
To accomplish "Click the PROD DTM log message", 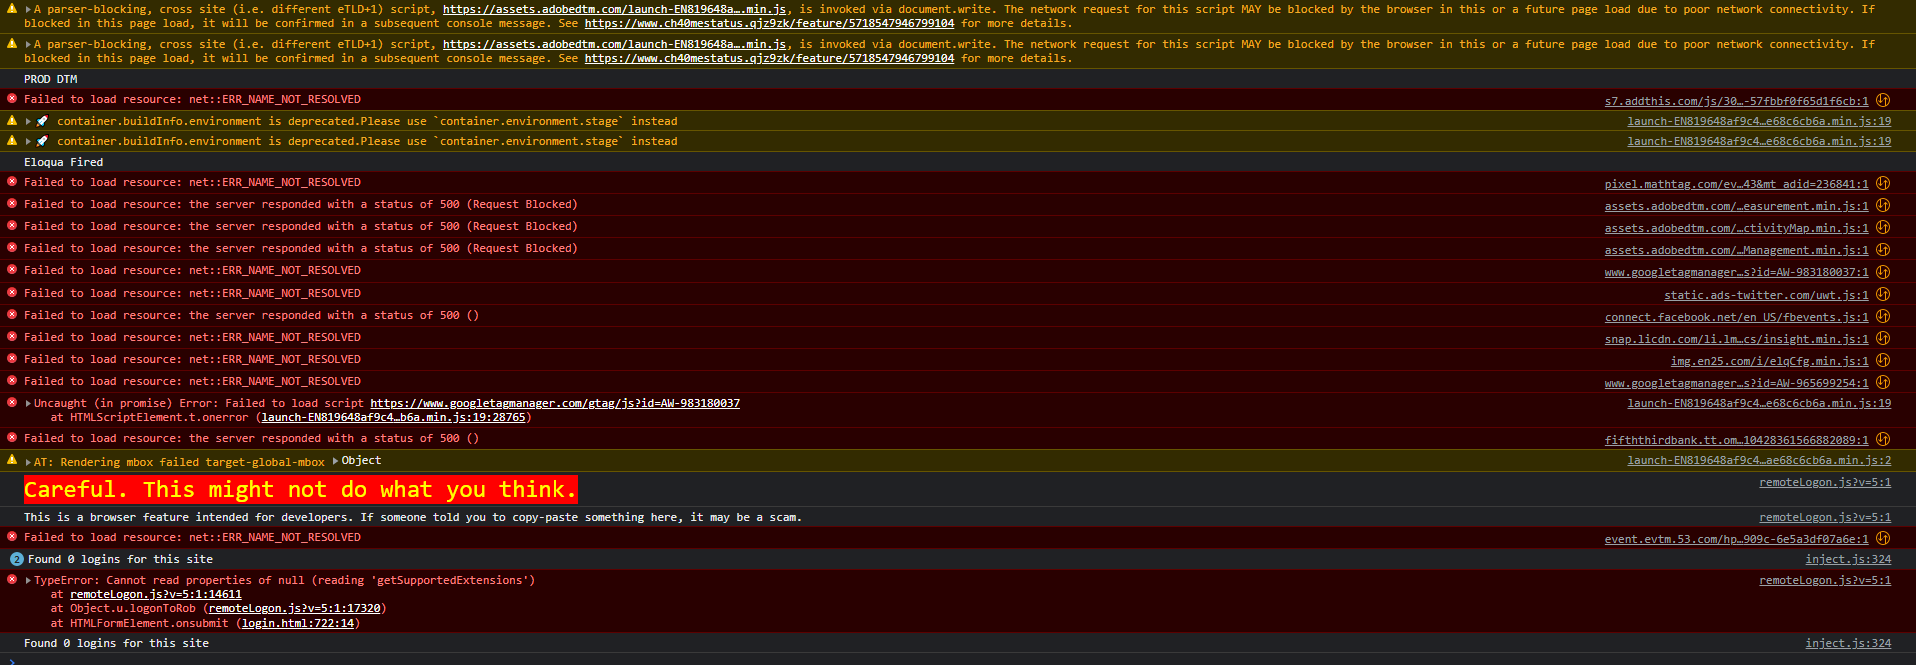I will [x=51, y=79].
